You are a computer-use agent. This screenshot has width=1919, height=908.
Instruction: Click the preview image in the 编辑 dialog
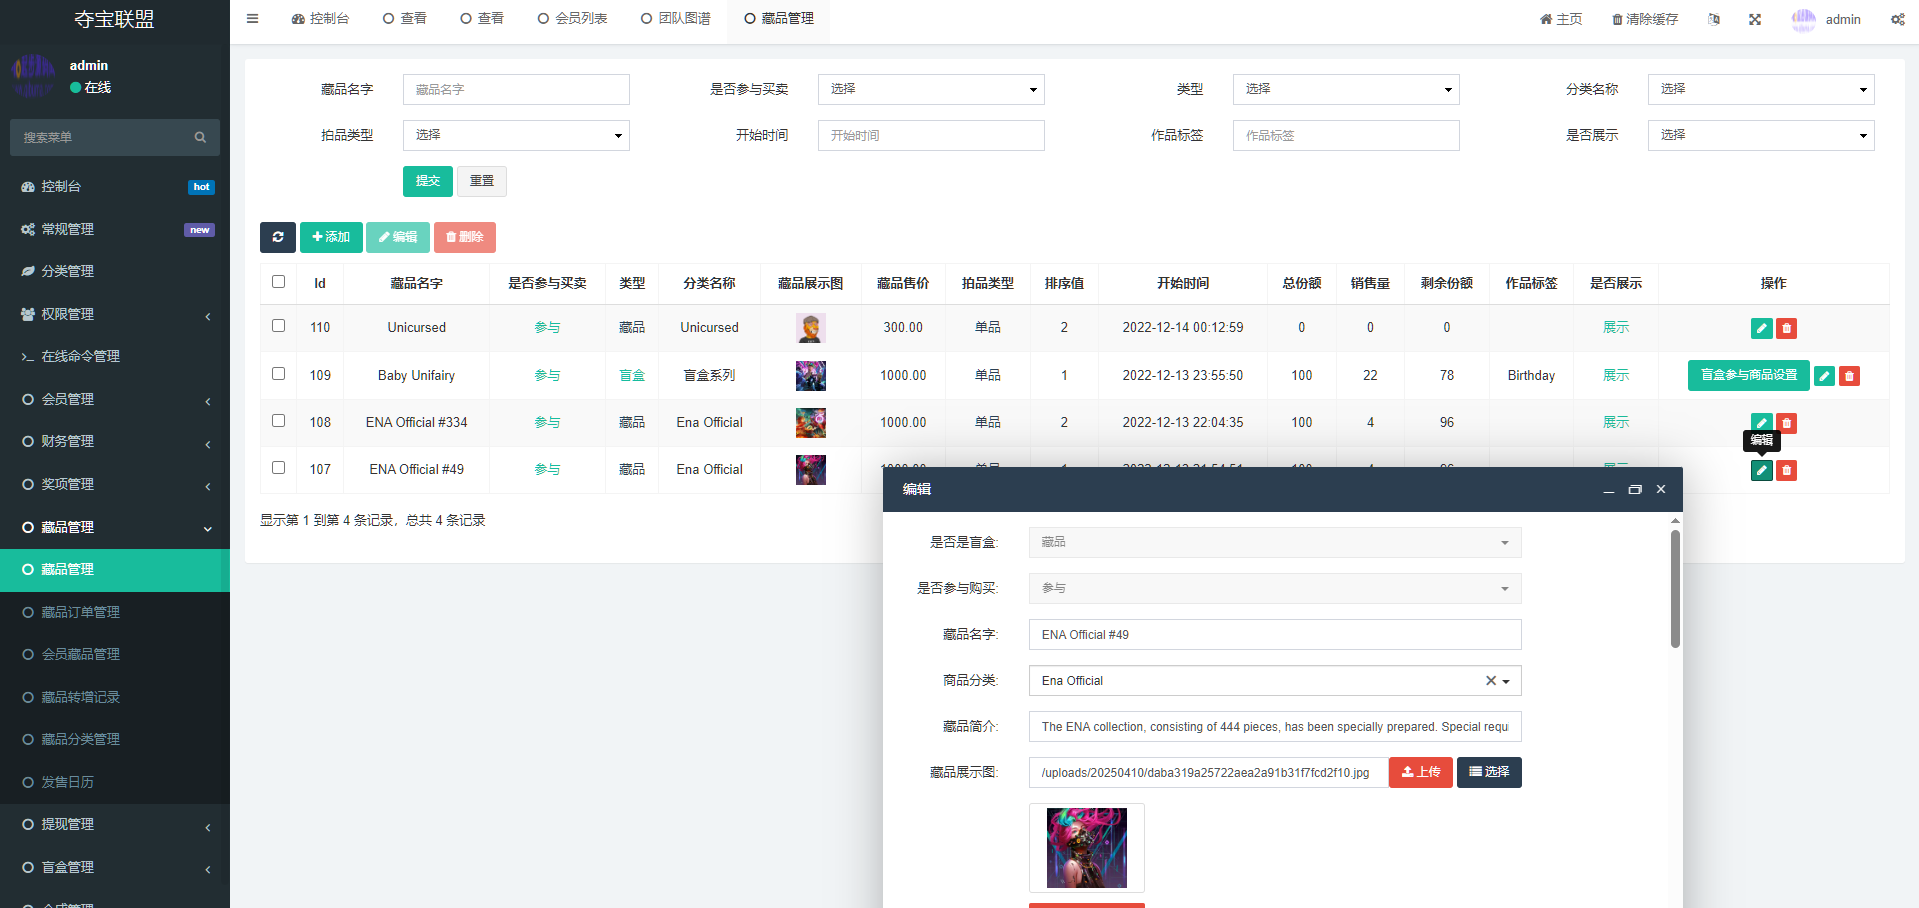(1087, 848)
